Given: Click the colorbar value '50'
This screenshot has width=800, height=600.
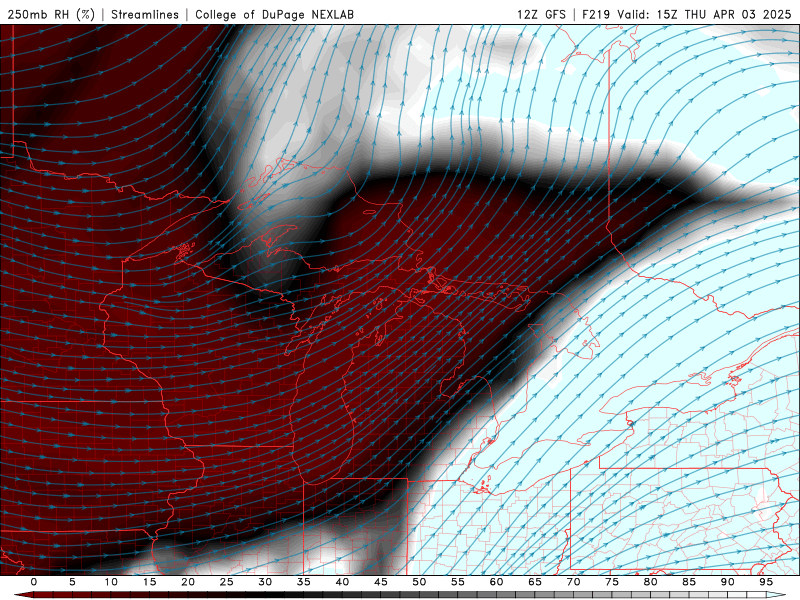Looking at the screenshot, I should [x=419, y=582].
